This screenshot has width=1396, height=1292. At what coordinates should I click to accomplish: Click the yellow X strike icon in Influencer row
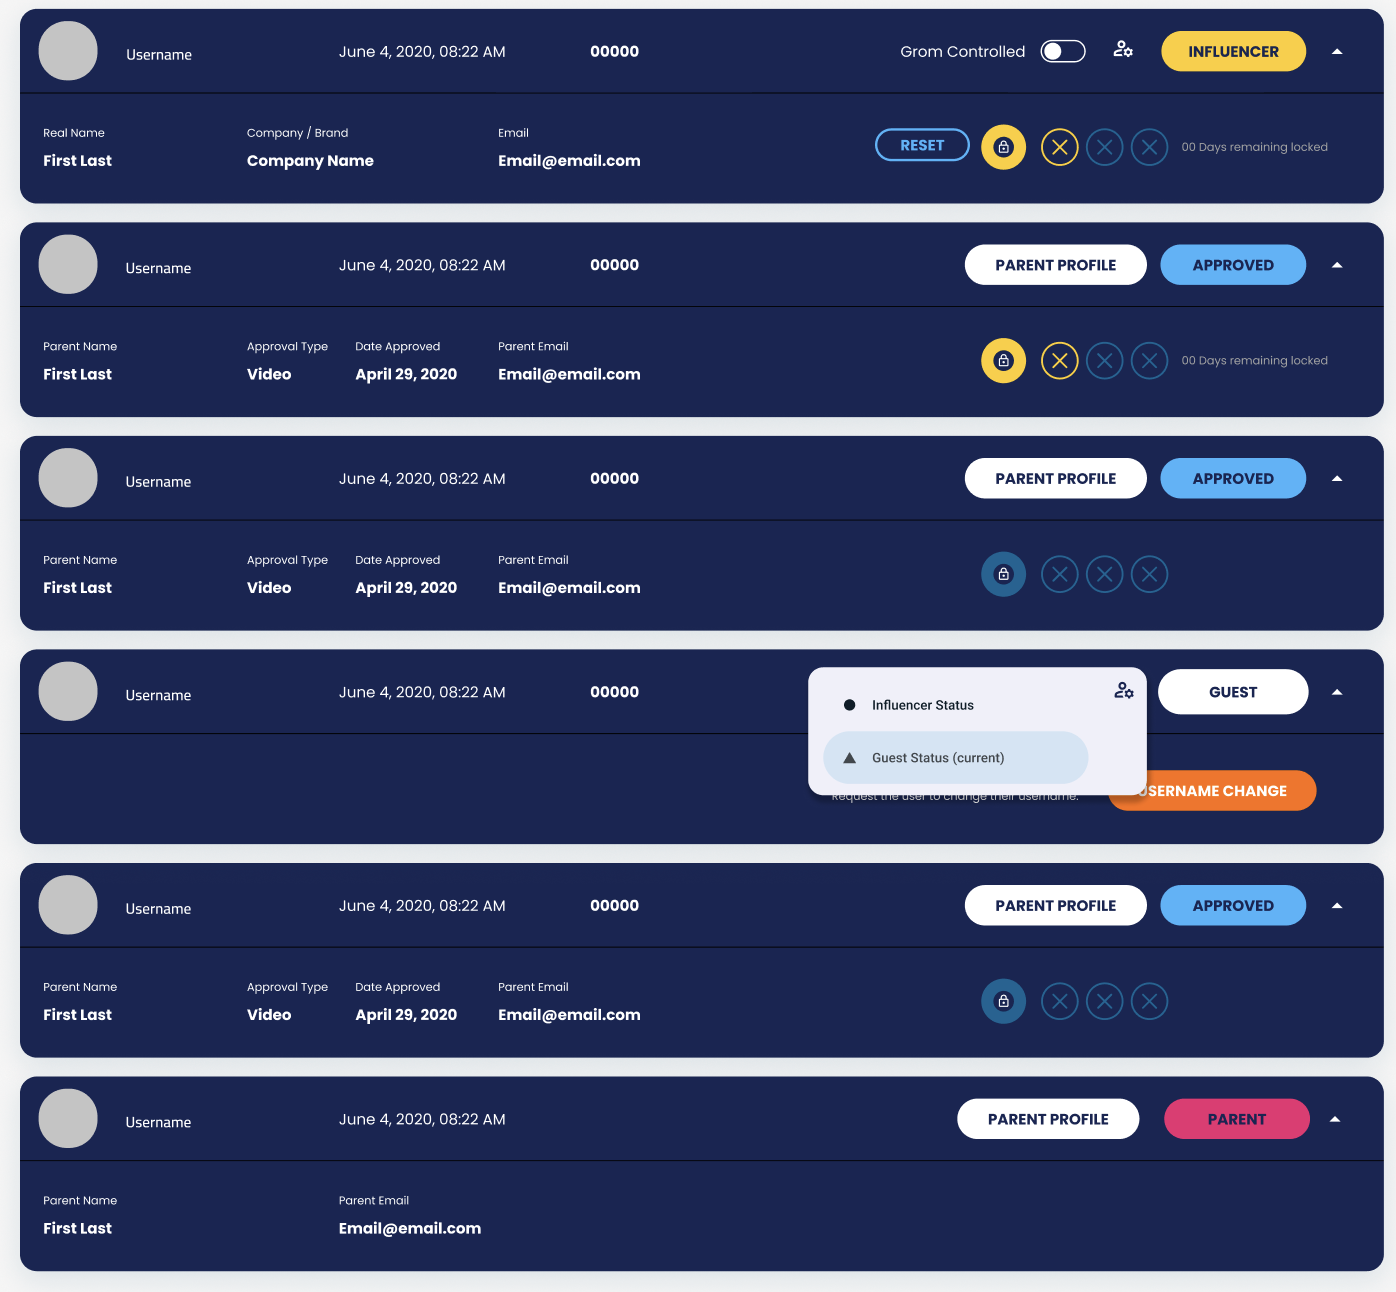[x=1059, y=147]
